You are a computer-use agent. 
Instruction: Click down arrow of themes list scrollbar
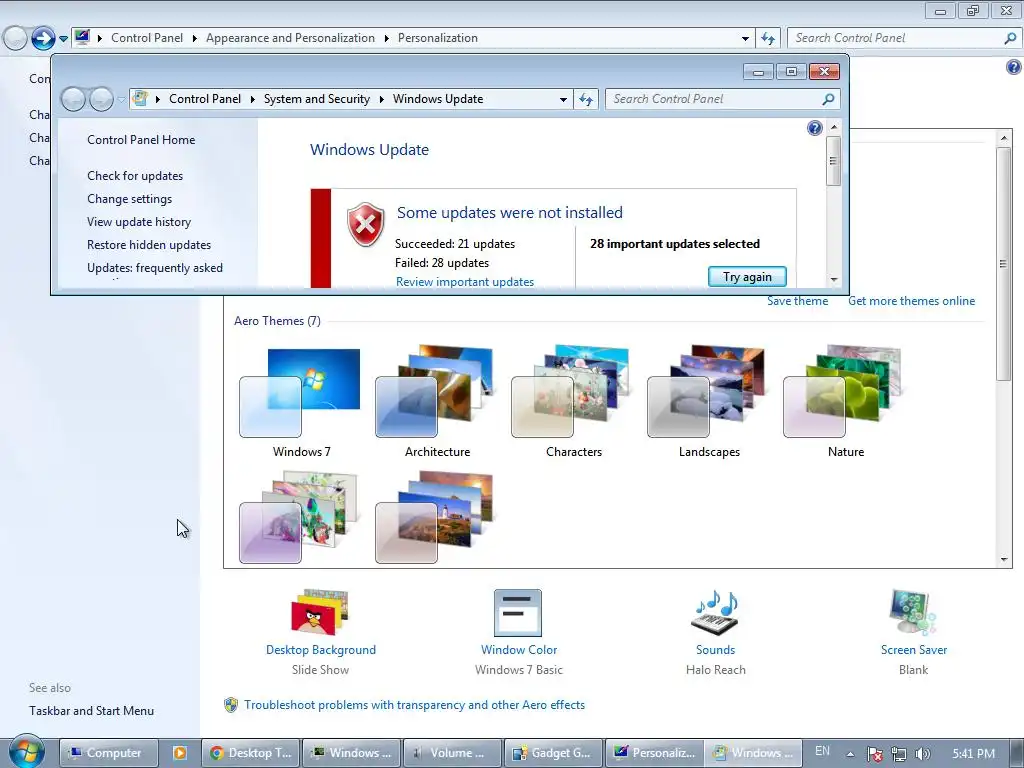tap(1004, 560)
